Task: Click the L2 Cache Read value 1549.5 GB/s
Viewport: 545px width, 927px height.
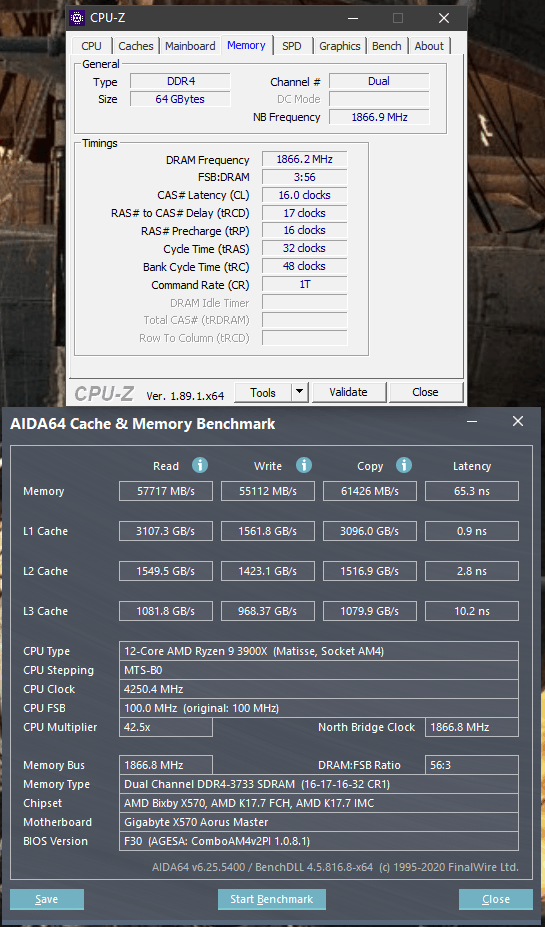Action: click(x=166, y=571)
